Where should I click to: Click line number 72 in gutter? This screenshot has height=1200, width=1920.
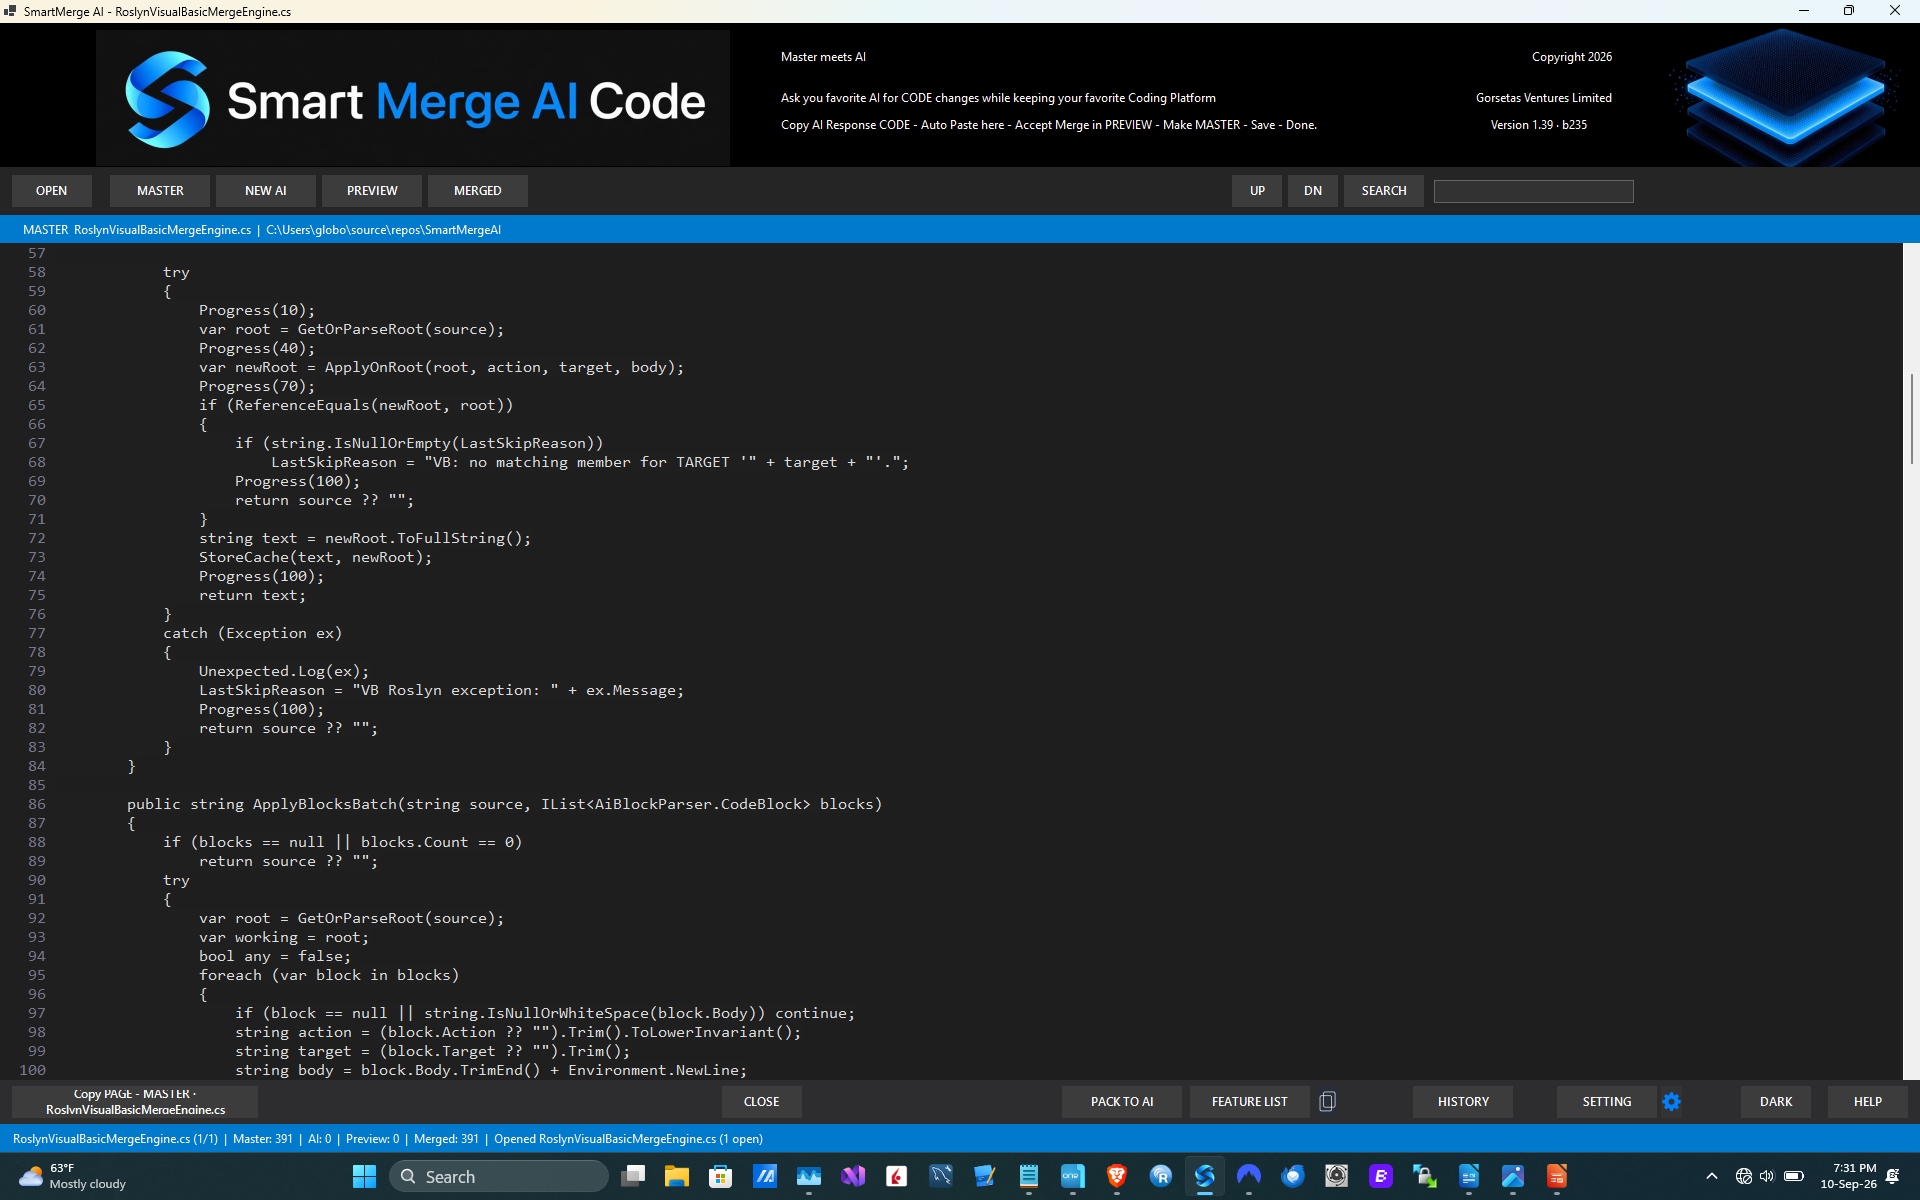click(37, 538)
